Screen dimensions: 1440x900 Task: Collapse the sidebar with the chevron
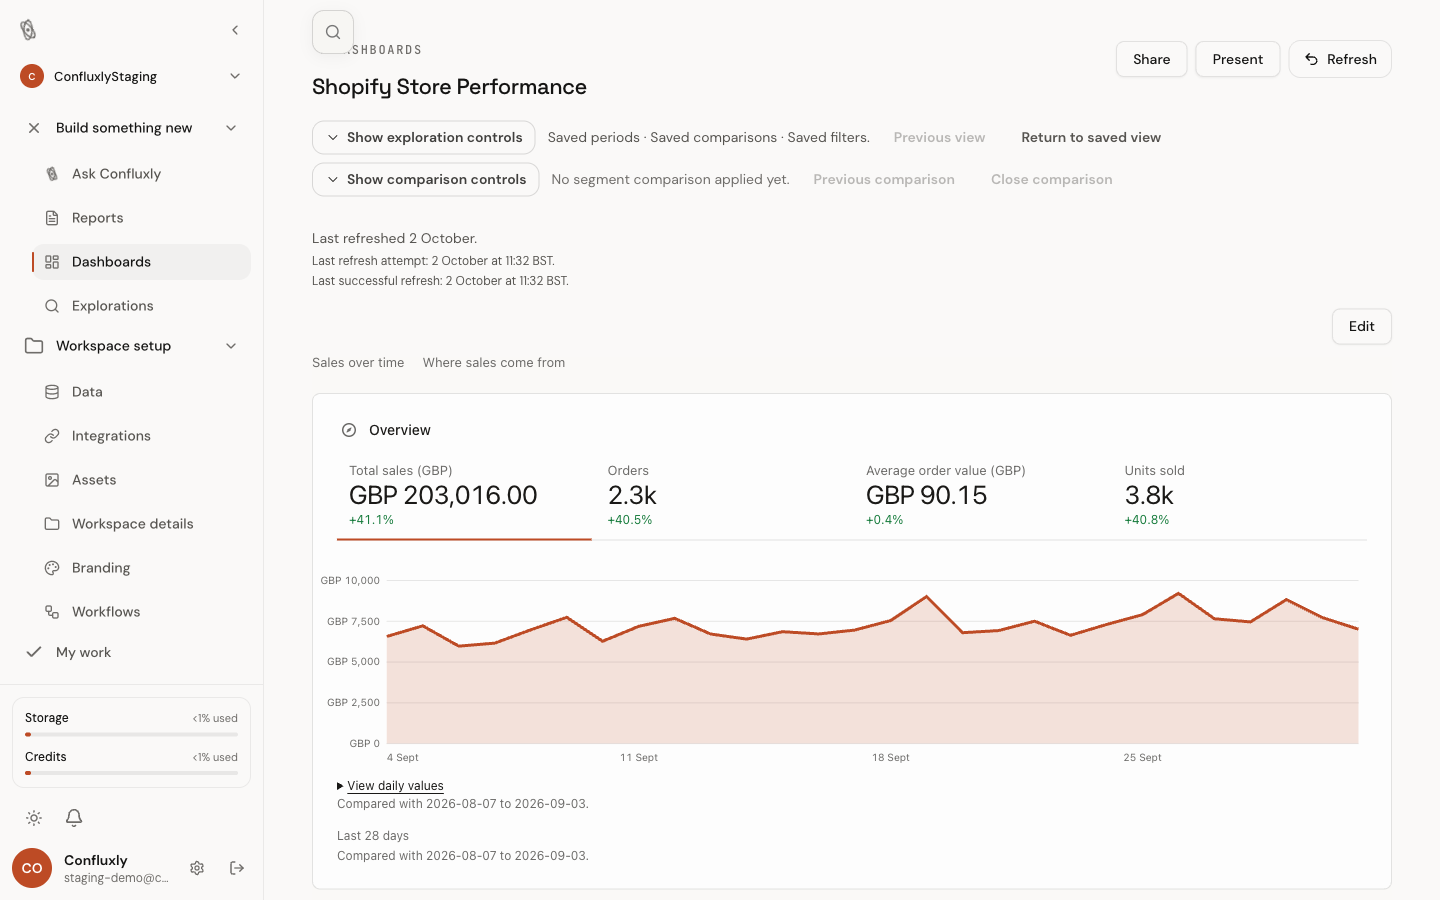click(x=235, y=30)
